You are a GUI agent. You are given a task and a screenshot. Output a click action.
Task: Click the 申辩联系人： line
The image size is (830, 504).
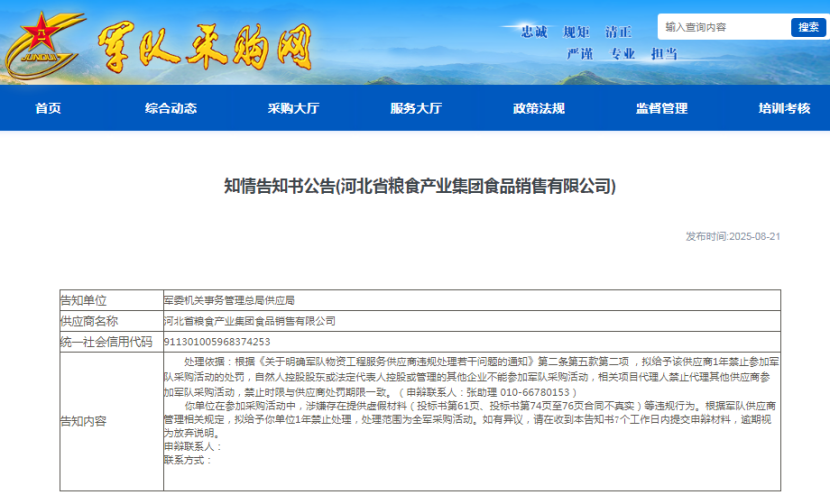point(193,447)
